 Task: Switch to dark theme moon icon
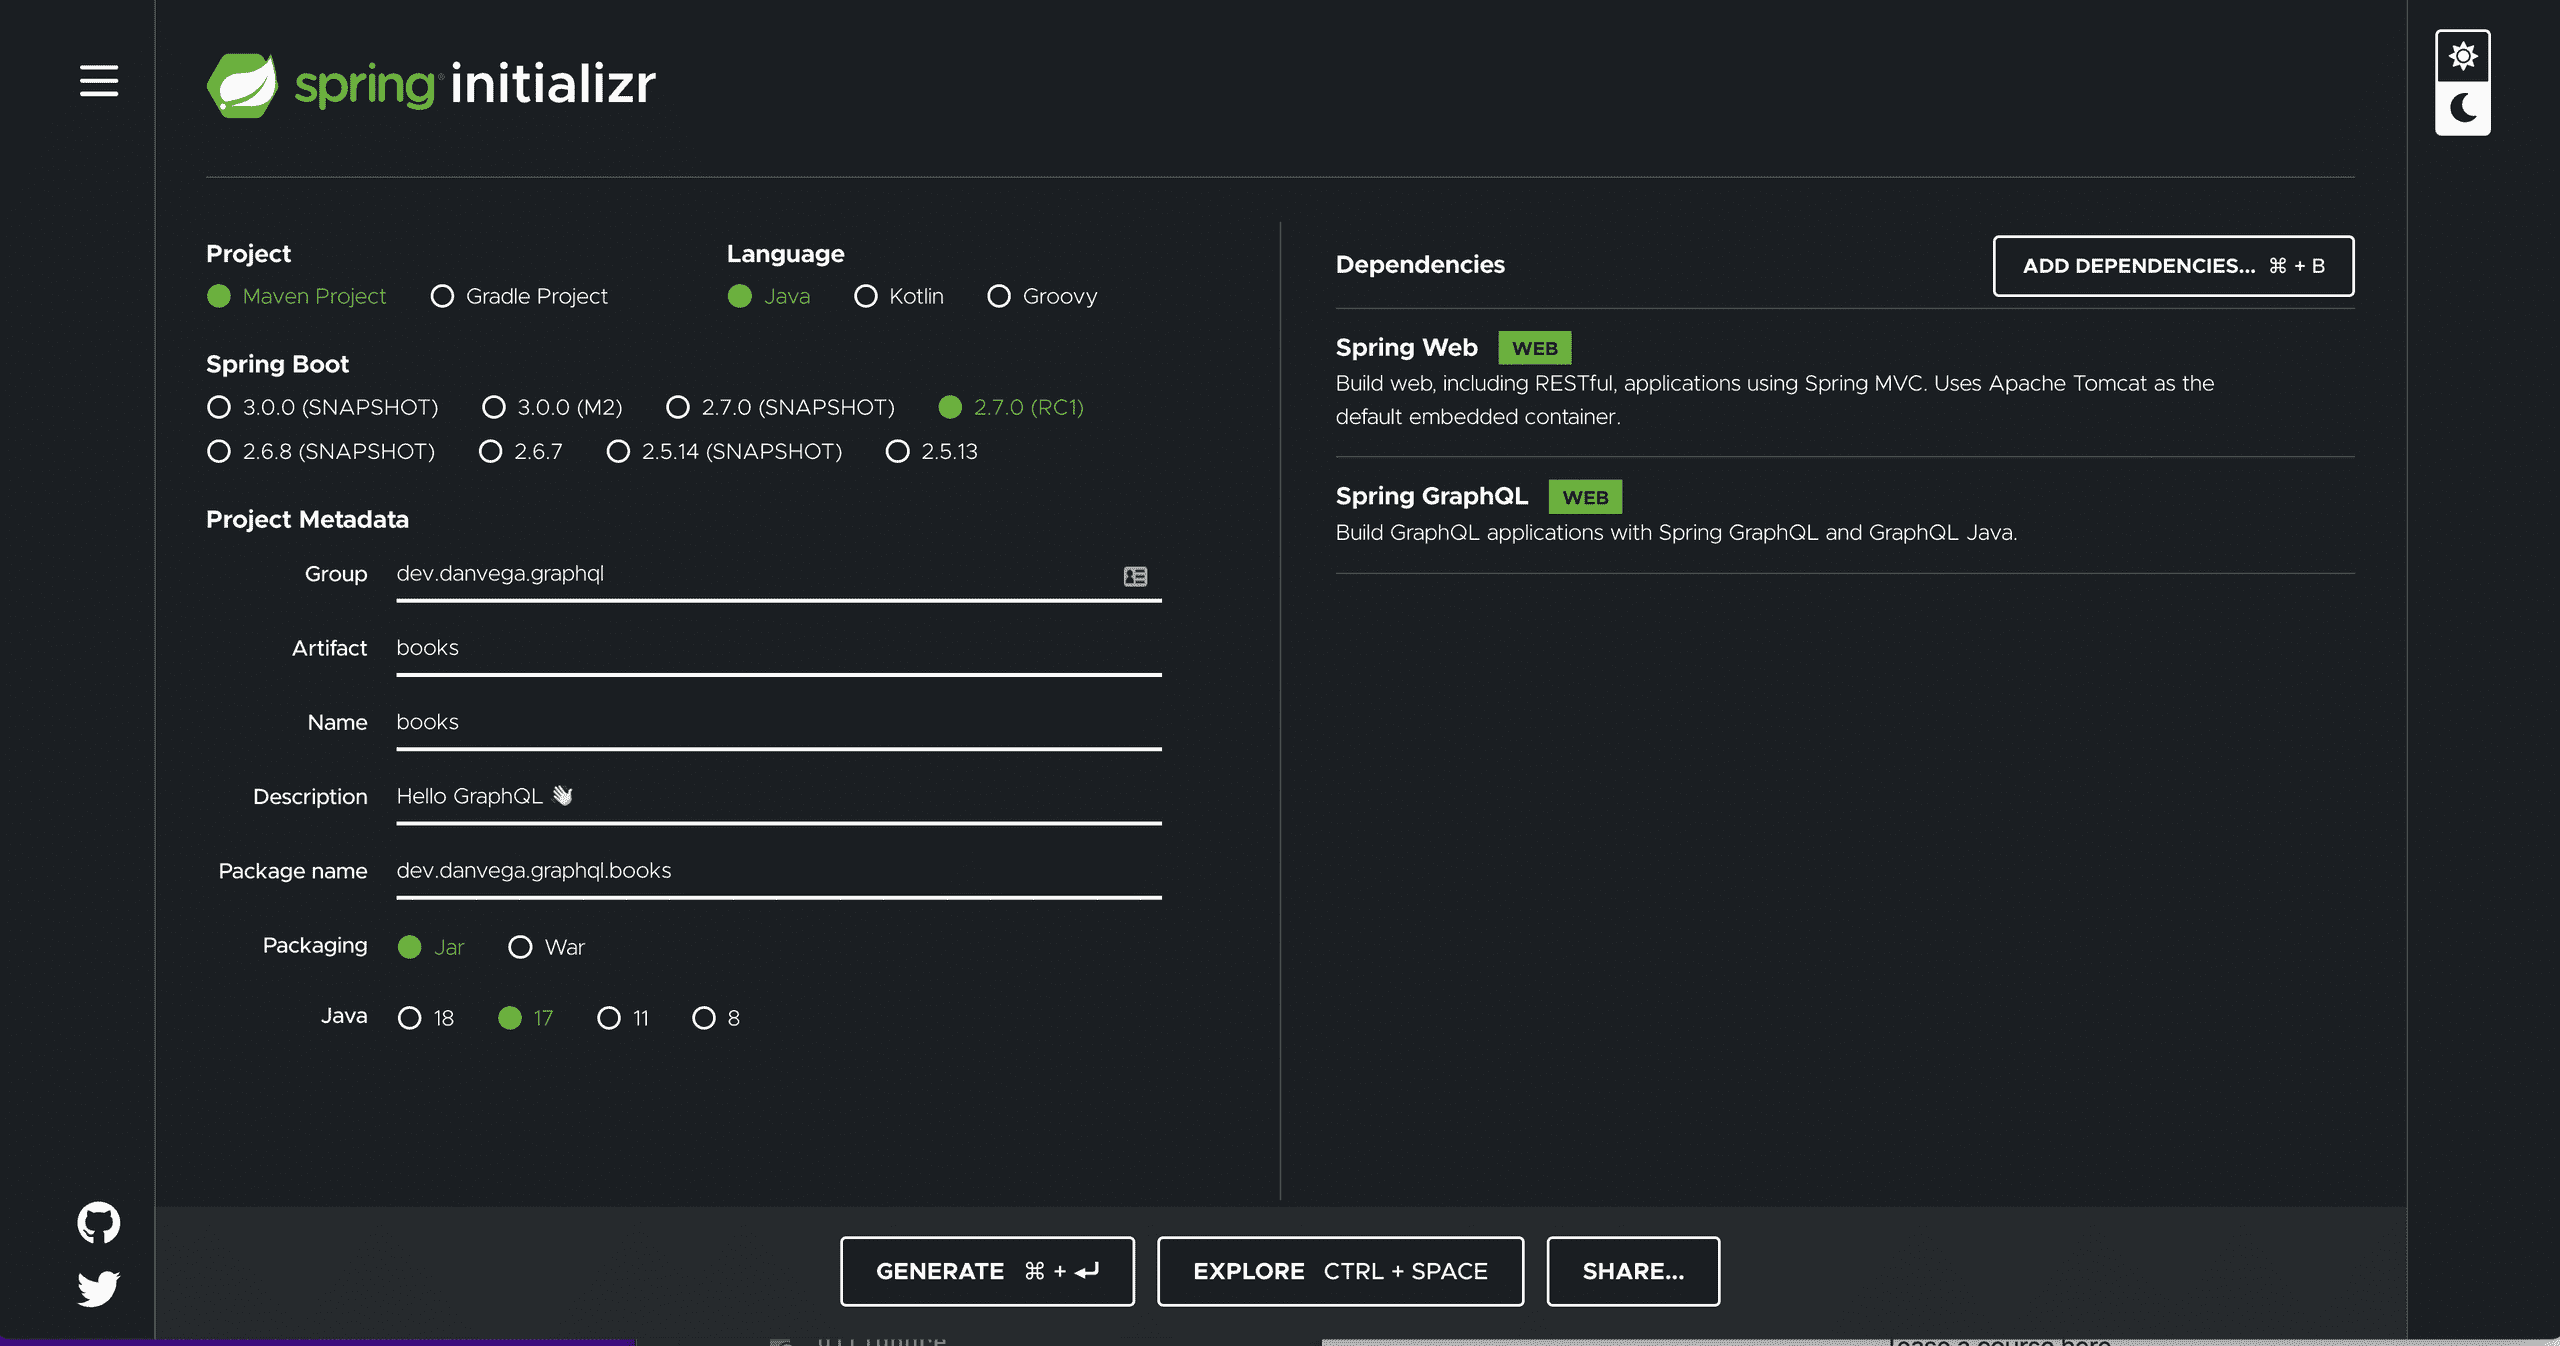coord(2462,108)
